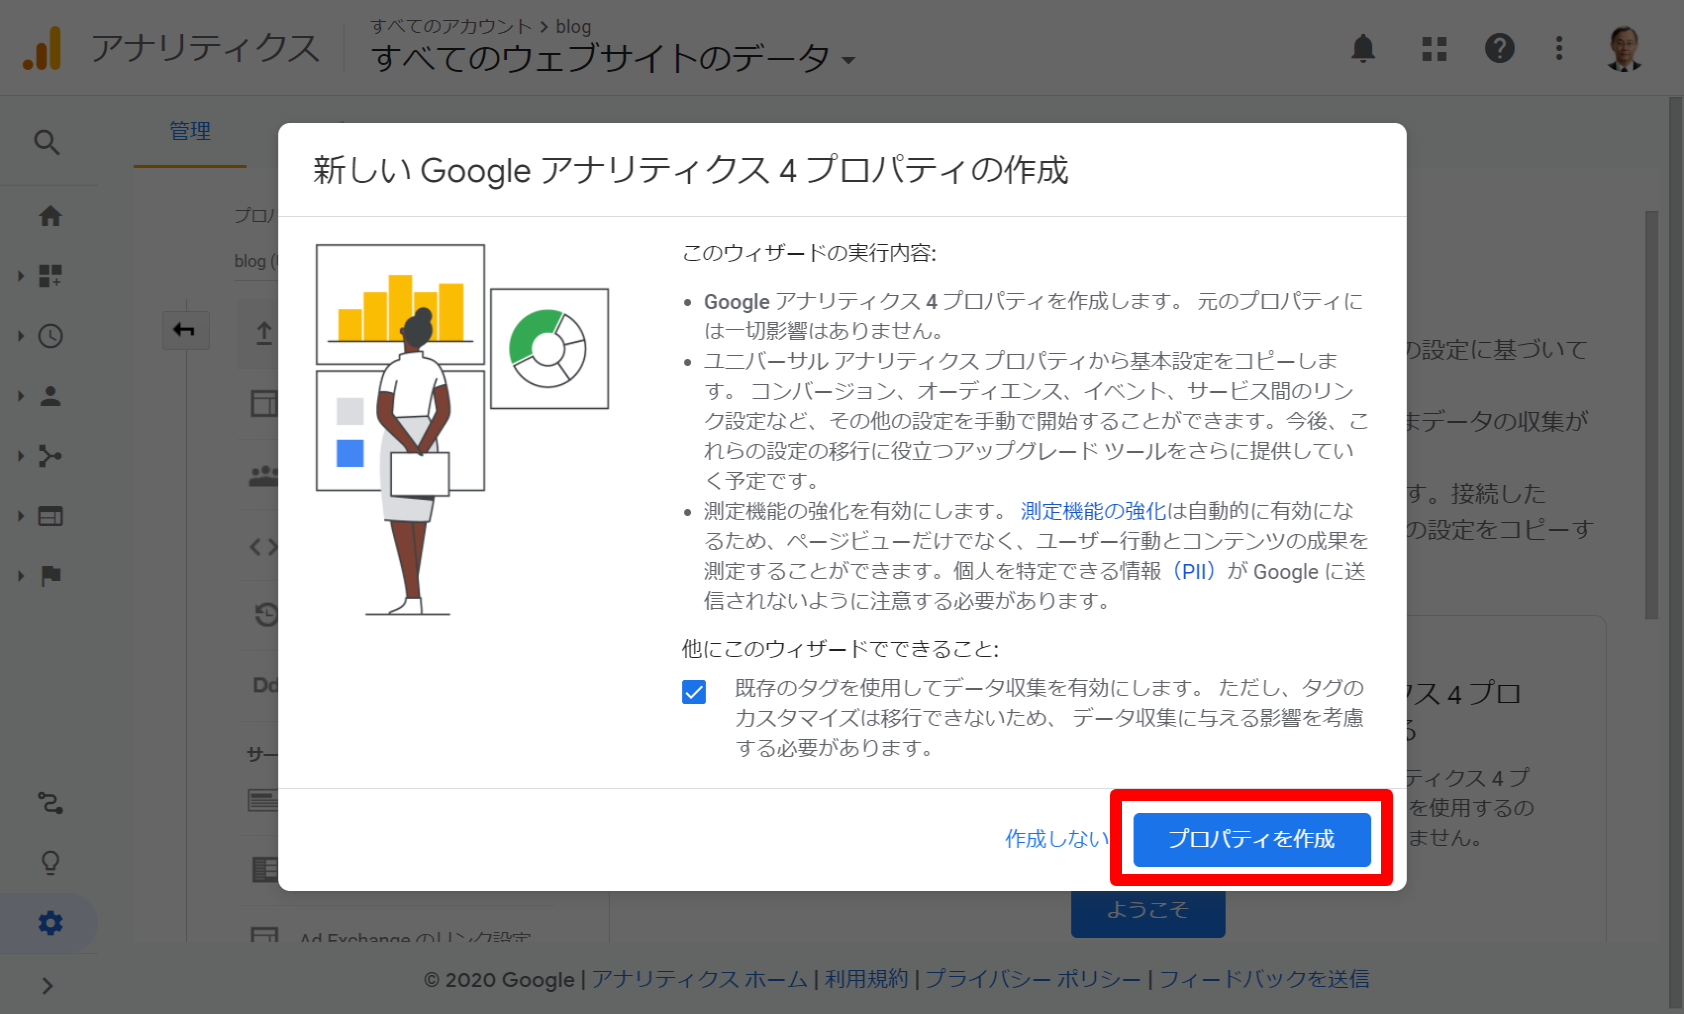Open the (PII) link
1684x1014 pixels.
tap(1194, 571)
